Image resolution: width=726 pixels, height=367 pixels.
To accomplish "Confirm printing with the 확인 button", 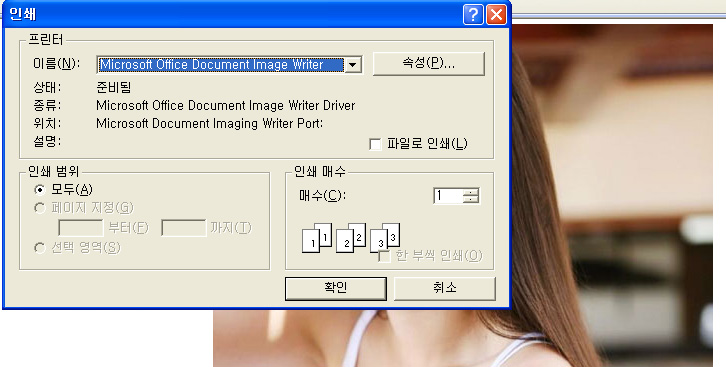I will [336, 288].
